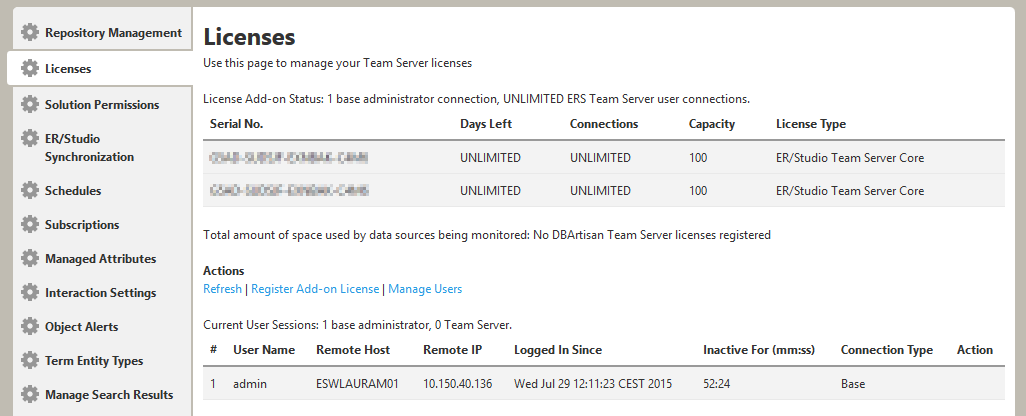Click the Logged In Since column header

[x=558, y=350]
